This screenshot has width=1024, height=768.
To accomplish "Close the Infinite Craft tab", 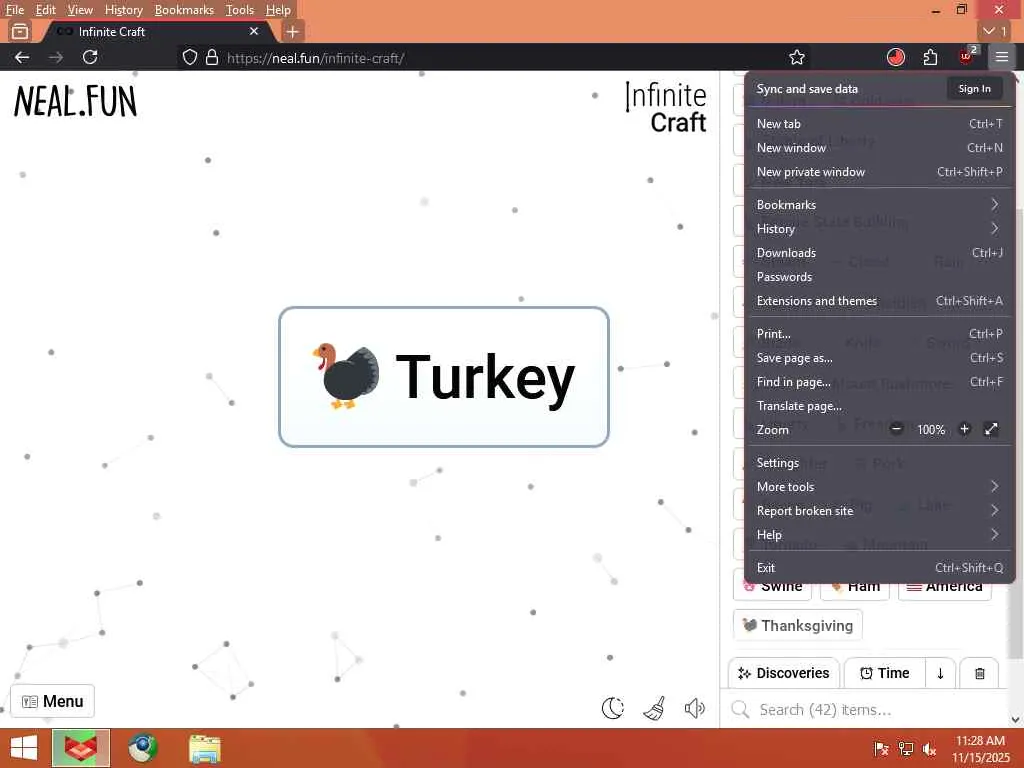I will point(254,31).
